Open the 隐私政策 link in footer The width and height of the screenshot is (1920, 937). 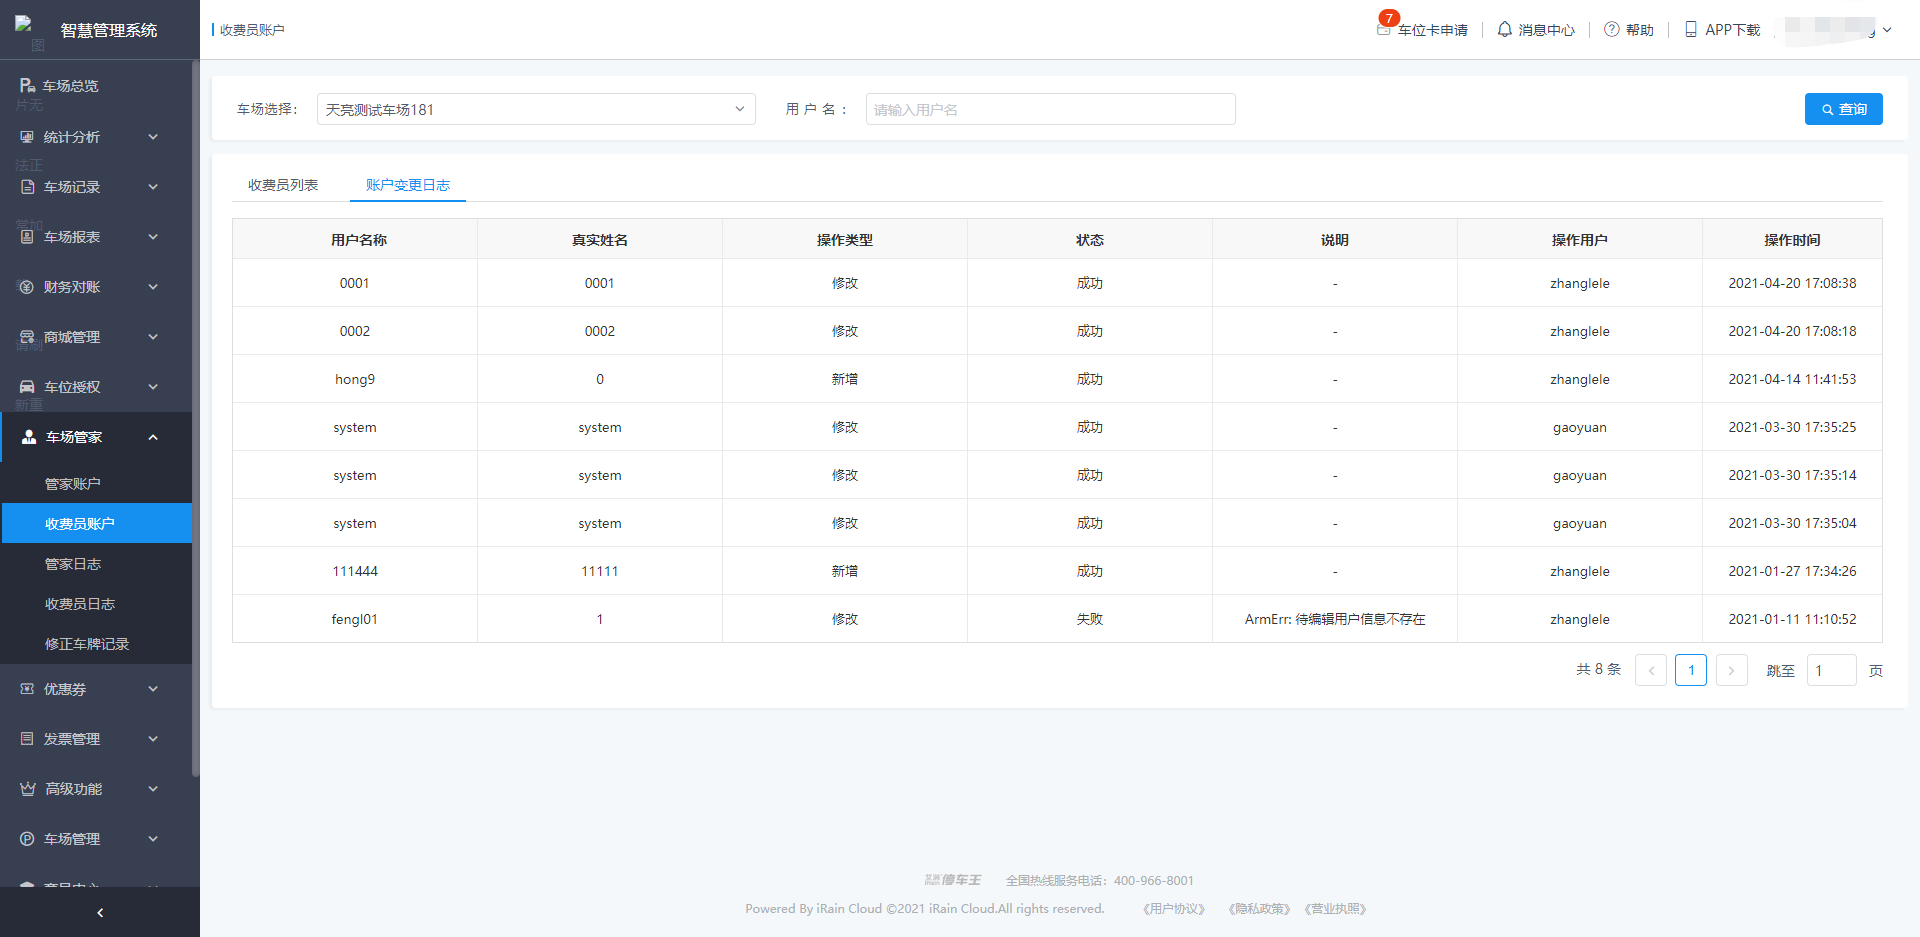(1258, 909)
